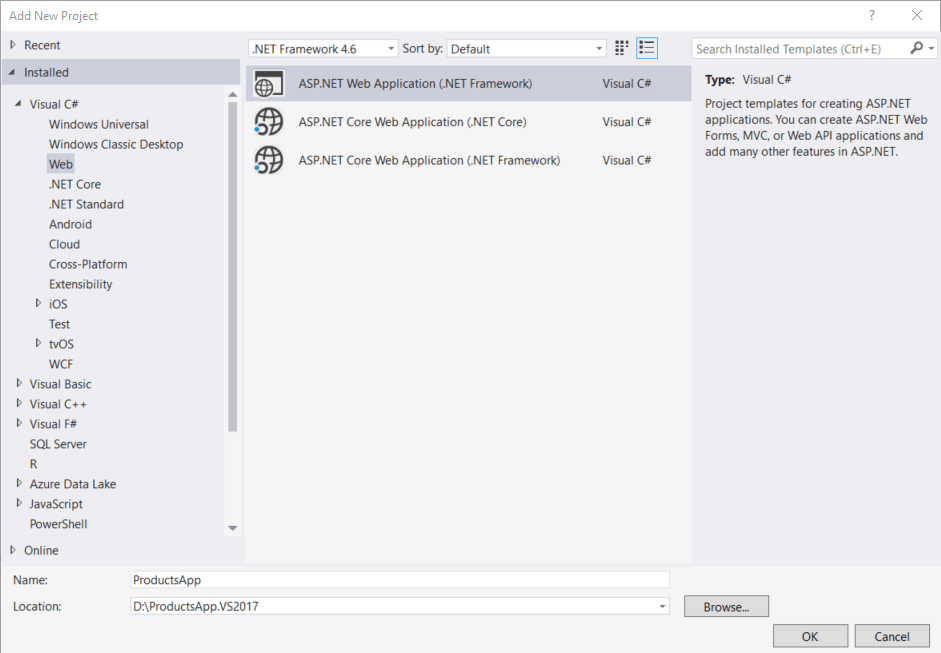Open the Location path dropdown
The width and height of the screenshot is (941, 653).
[661, 606]
